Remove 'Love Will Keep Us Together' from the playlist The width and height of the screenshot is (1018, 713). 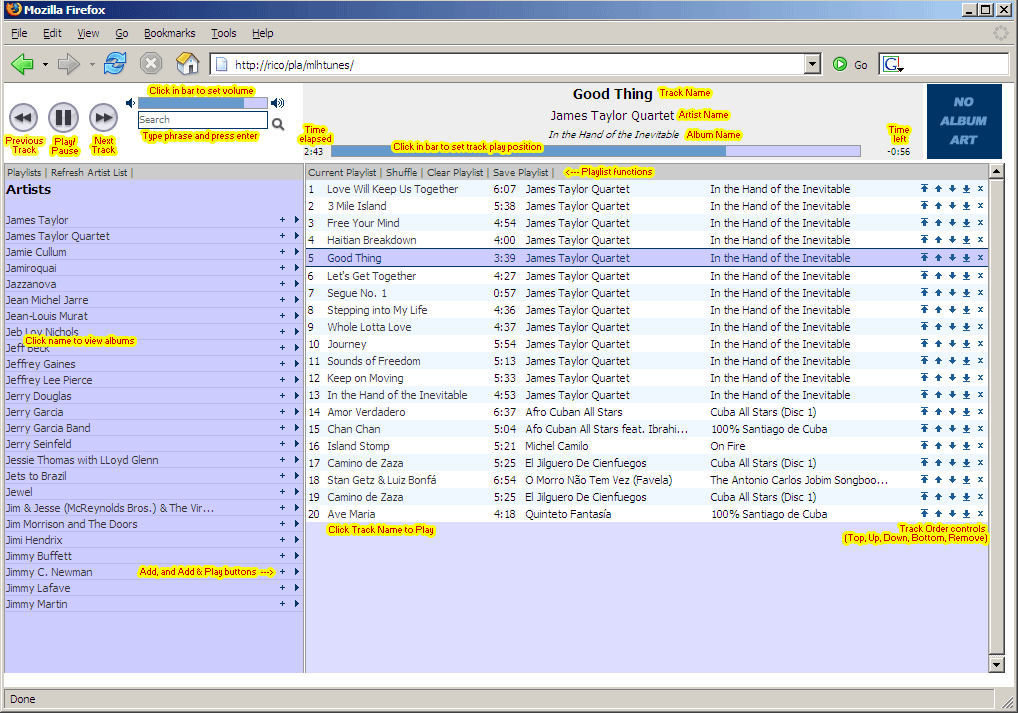coord(980,189)
